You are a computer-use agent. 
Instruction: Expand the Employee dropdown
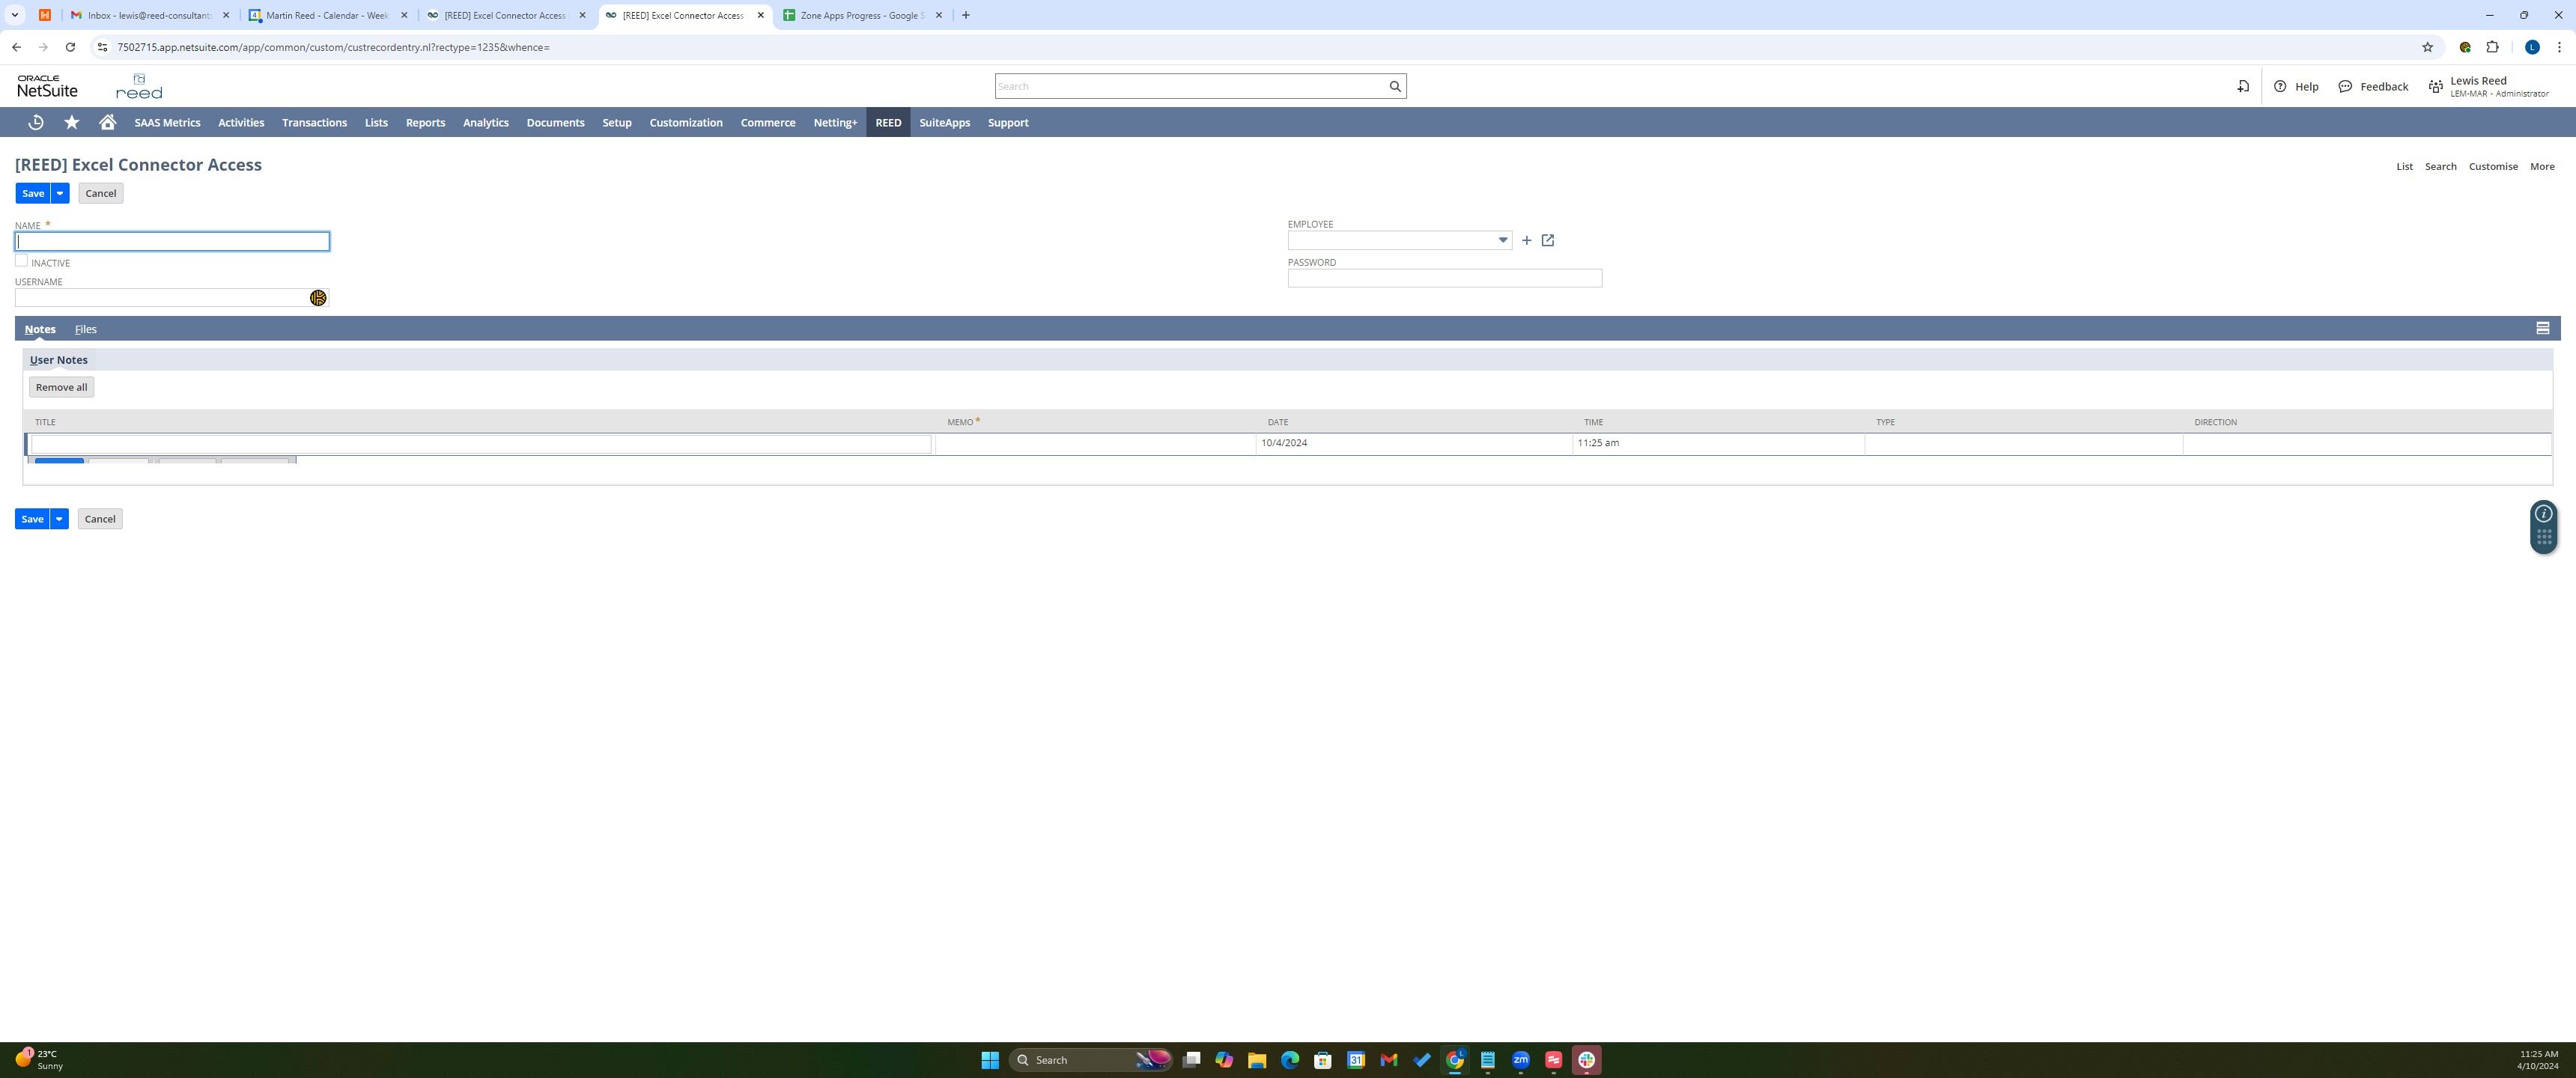coord(1502,240)
